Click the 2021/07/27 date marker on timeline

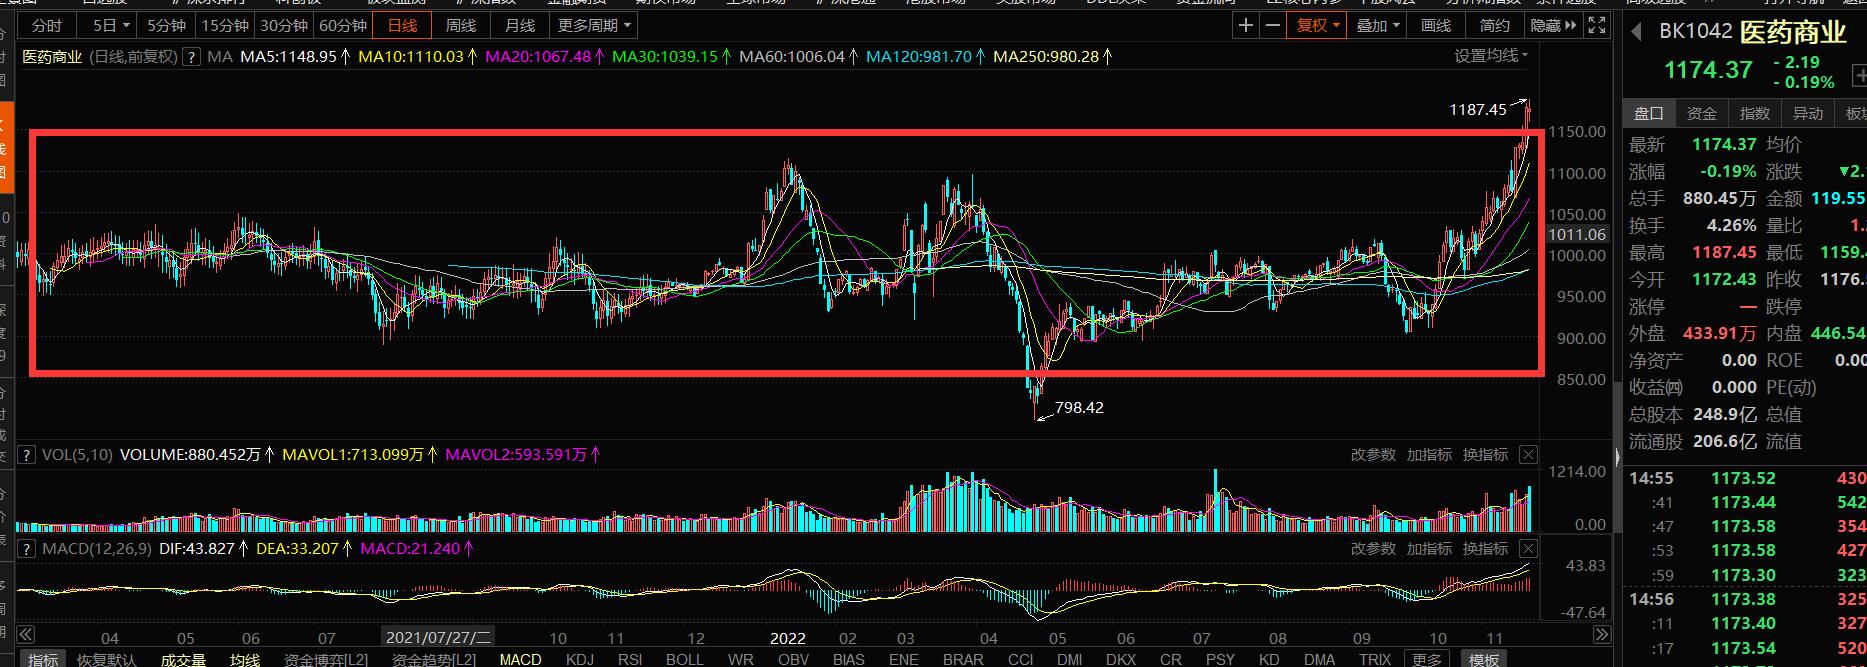coord(439,637)
